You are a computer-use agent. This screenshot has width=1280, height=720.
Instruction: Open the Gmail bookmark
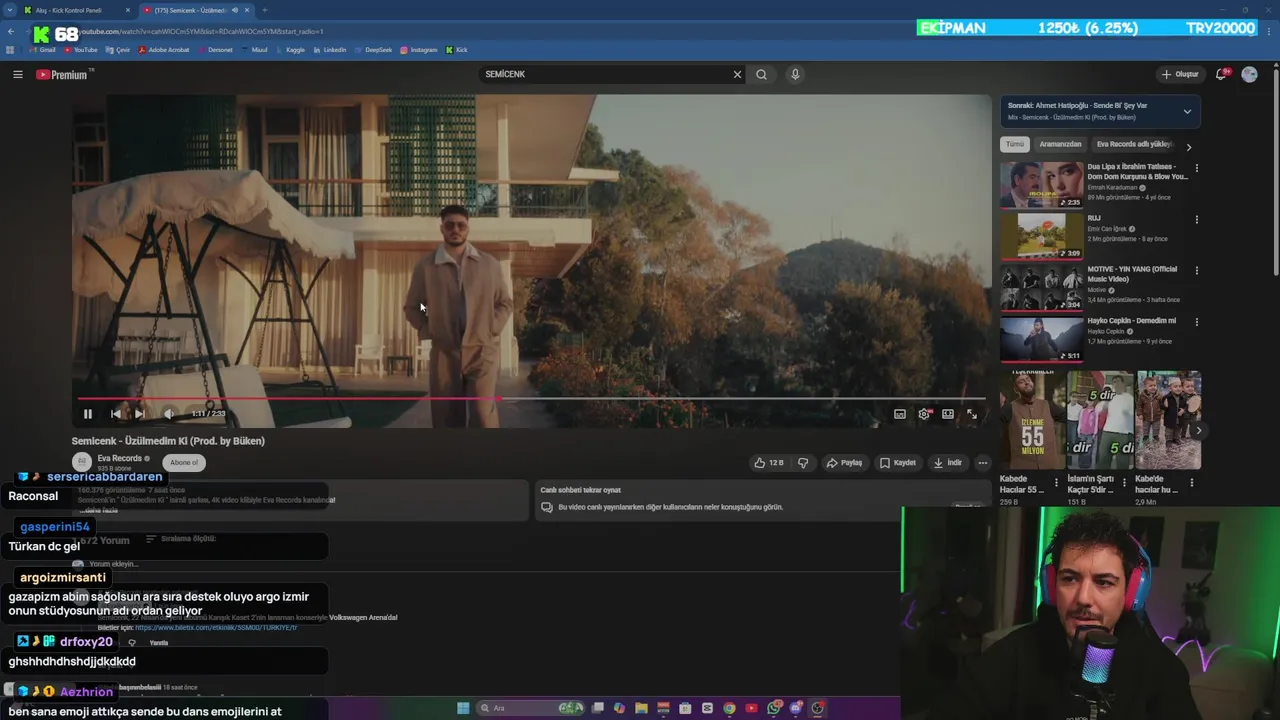point(43,49)
